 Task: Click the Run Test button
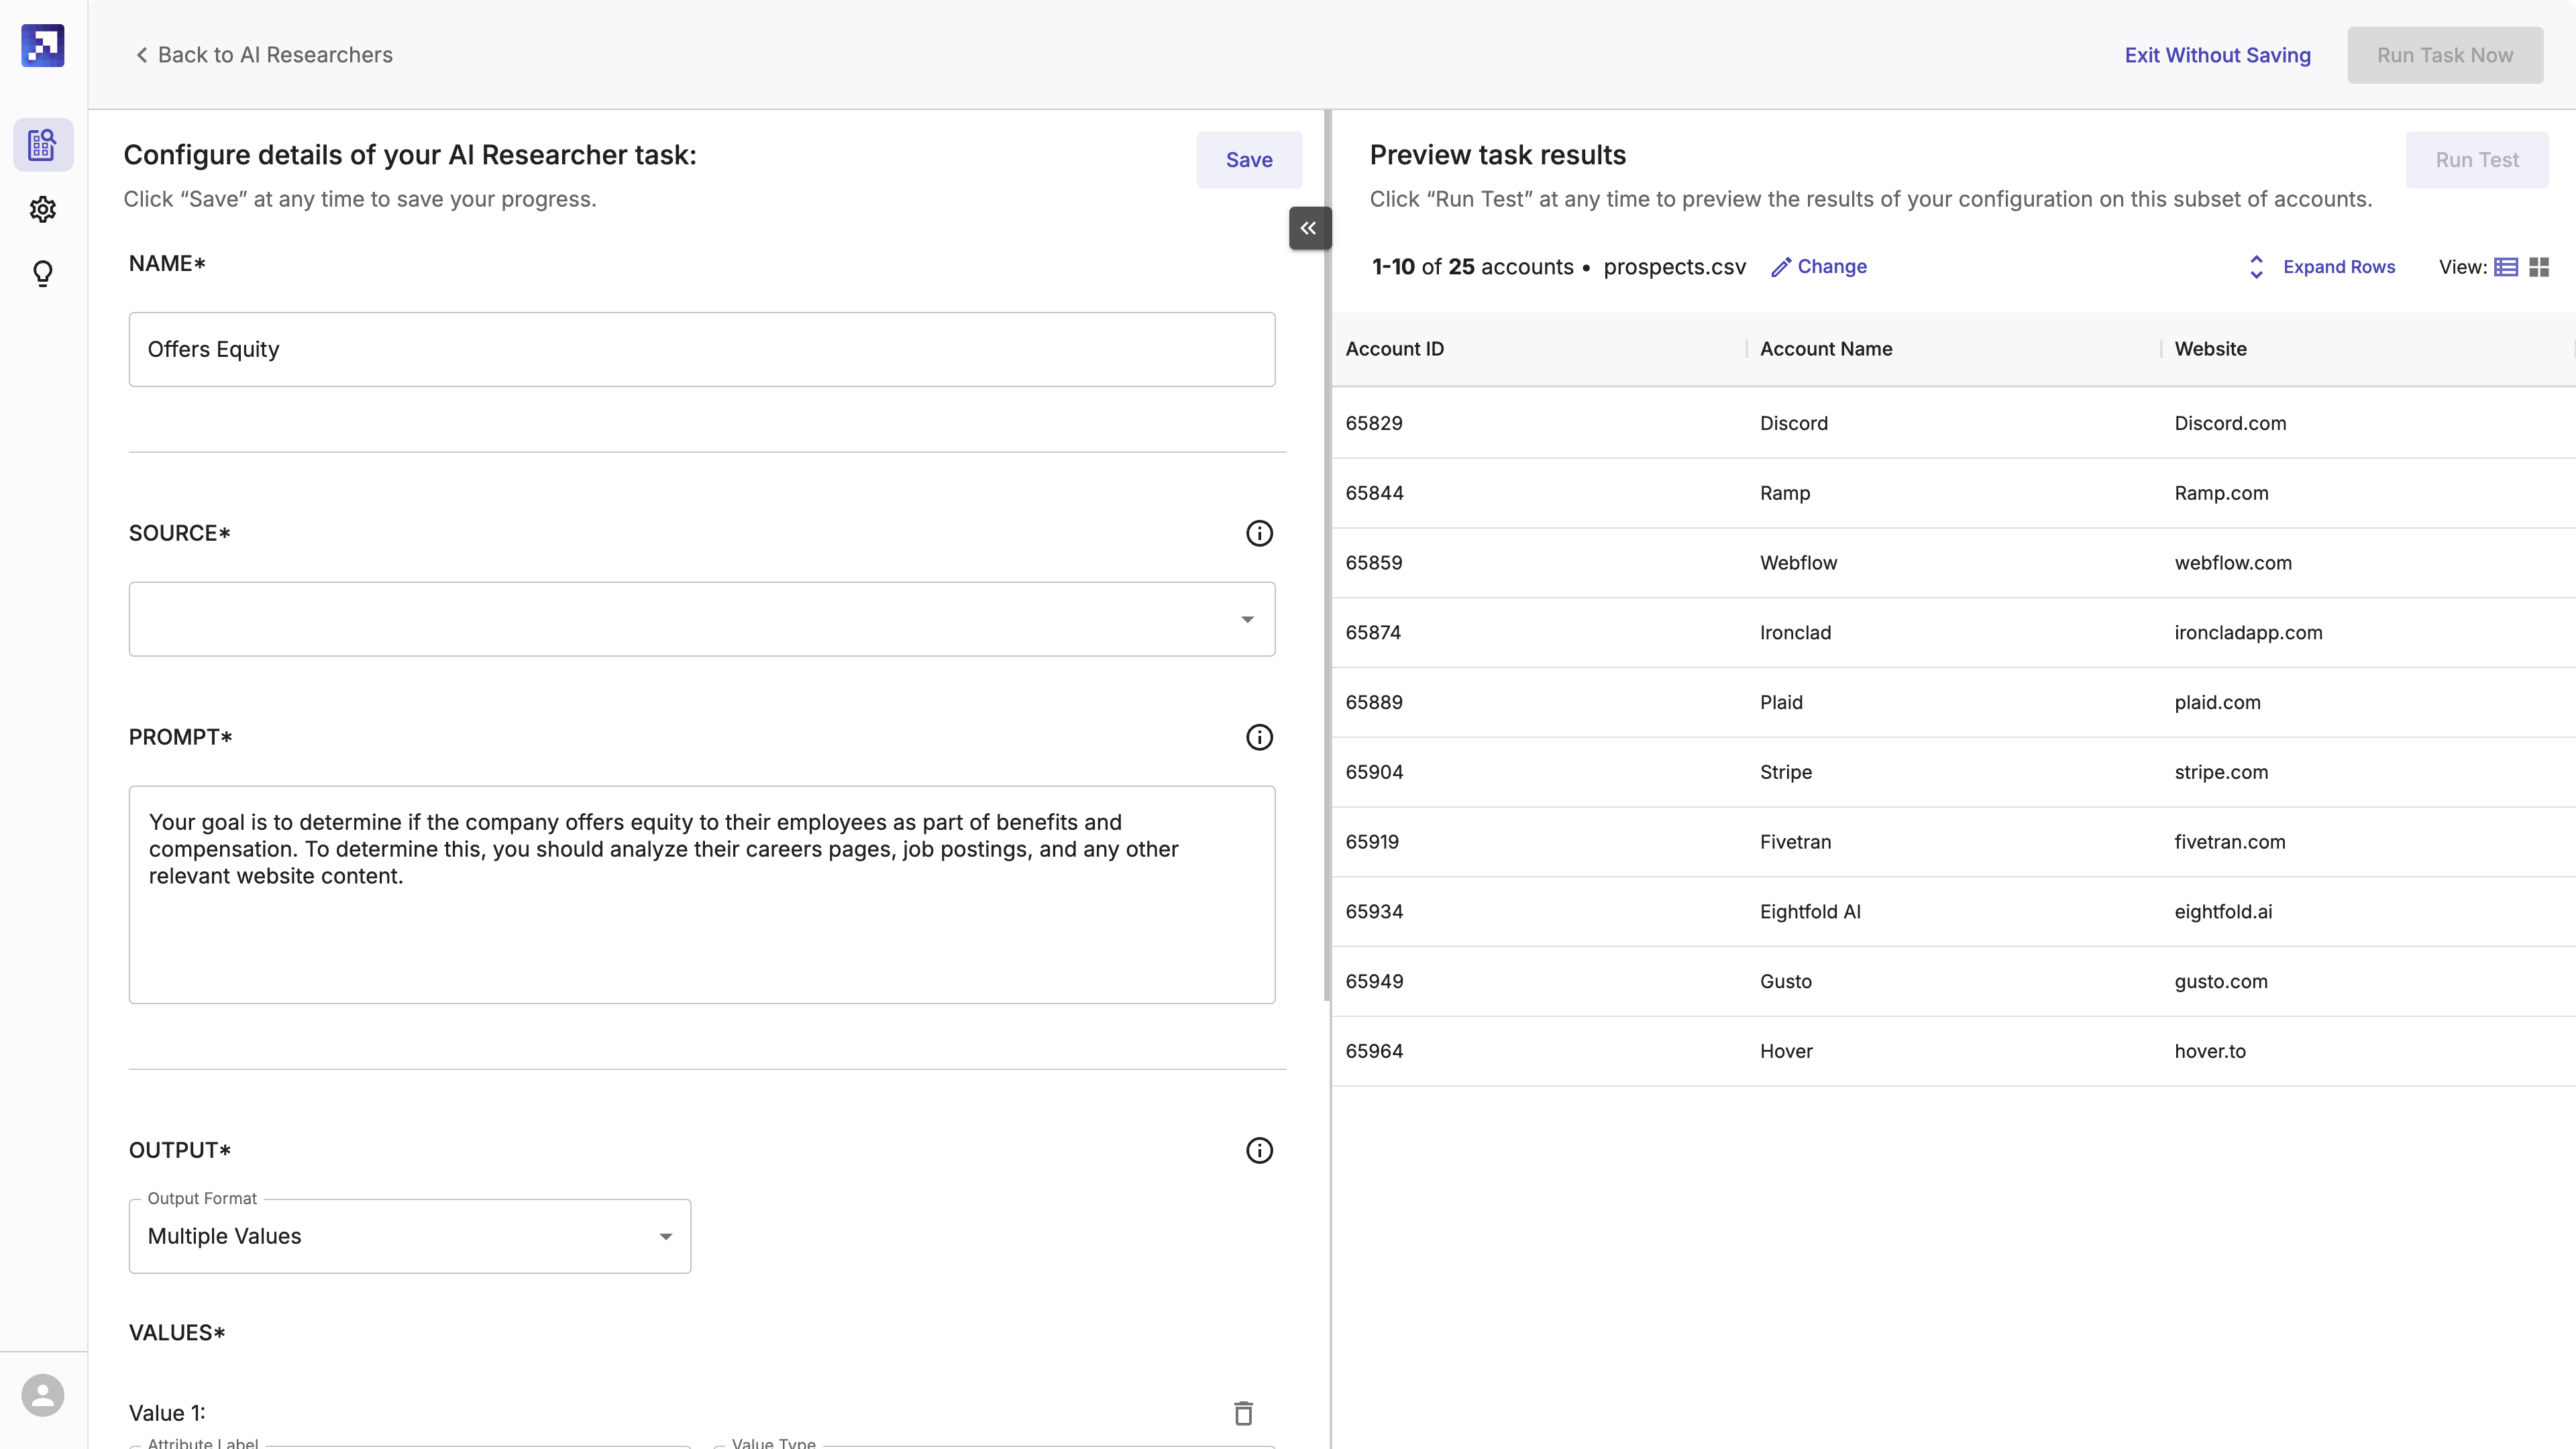coord(2477,159)
